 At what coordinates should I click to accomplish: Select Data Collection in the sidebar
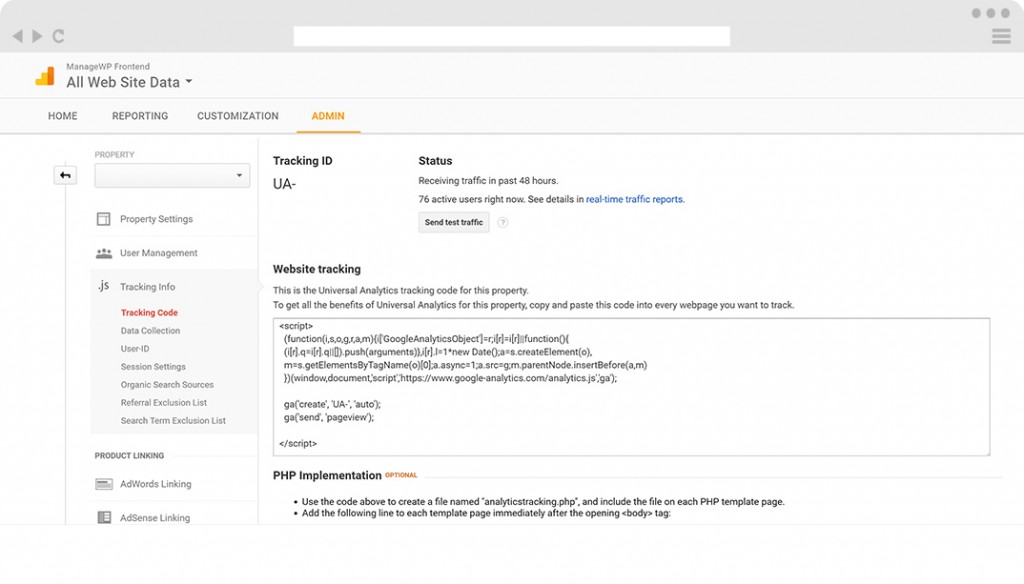pos(151,331)
